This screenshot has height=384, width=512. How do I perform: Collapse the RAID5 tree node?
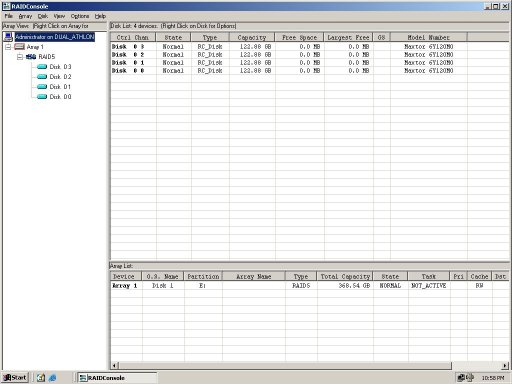click(x=20, y=57)
